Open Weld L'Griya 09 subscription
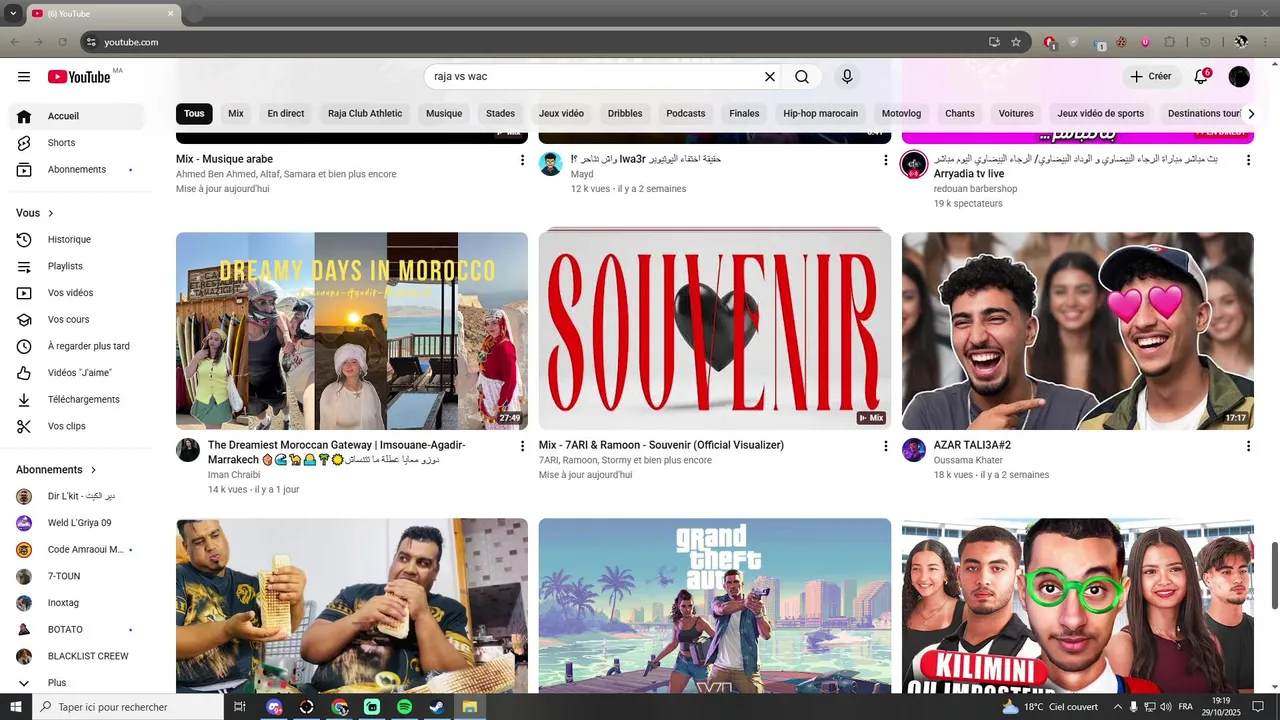1280x720 pixels. (76, 523)
